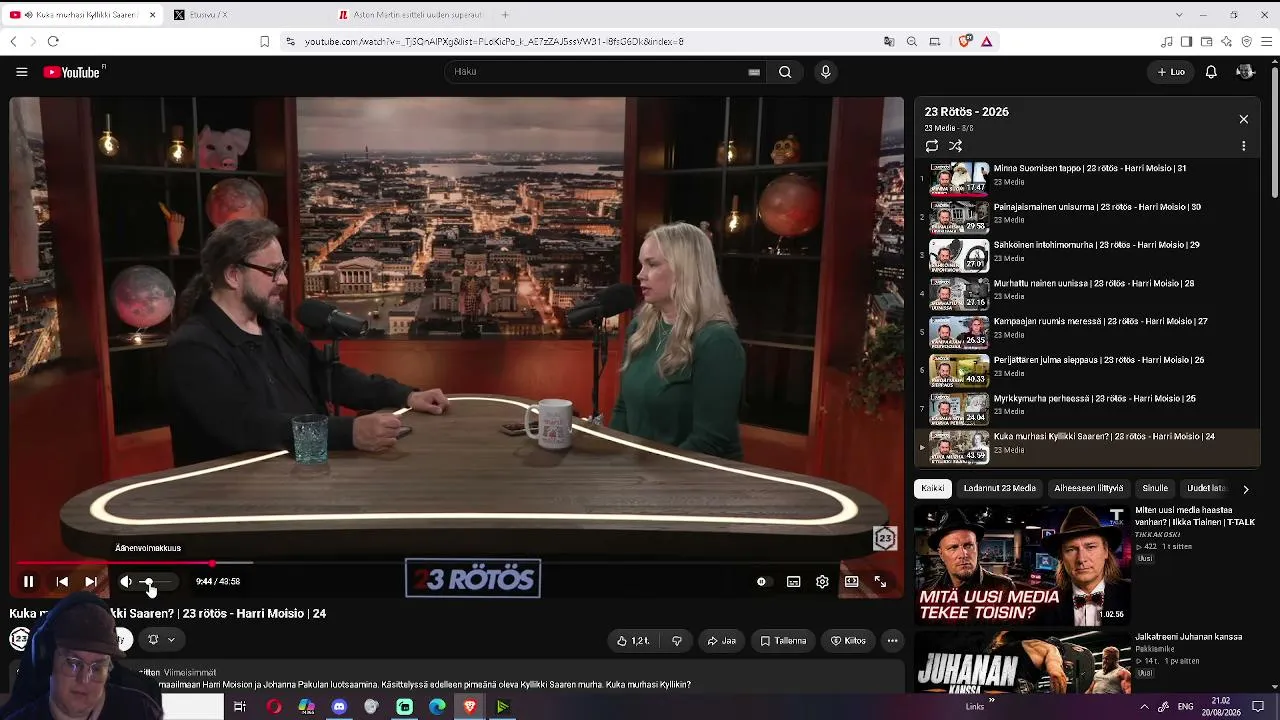
Task: Open 'Kampaajan ruumis meressä' thumbnail in playlist
Action: 959,332
